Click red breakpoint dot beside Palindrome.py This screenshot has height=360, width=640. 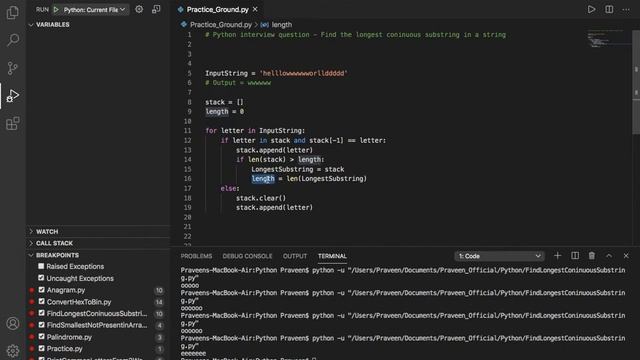31,337
